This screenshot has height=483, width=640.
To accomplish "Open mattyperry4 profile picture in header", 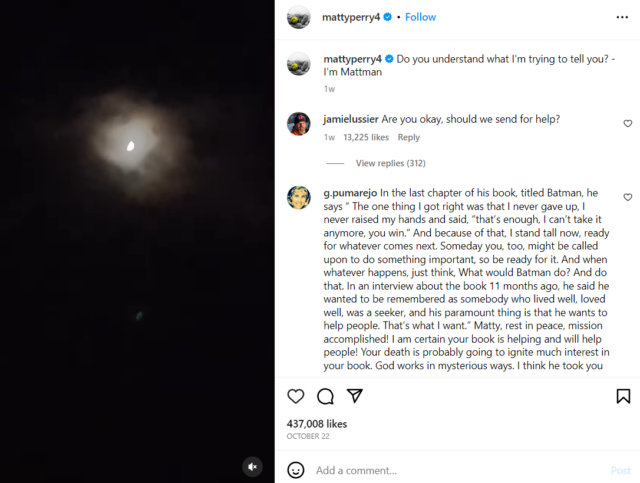I will pyautogui.click(x=298, y=17).
